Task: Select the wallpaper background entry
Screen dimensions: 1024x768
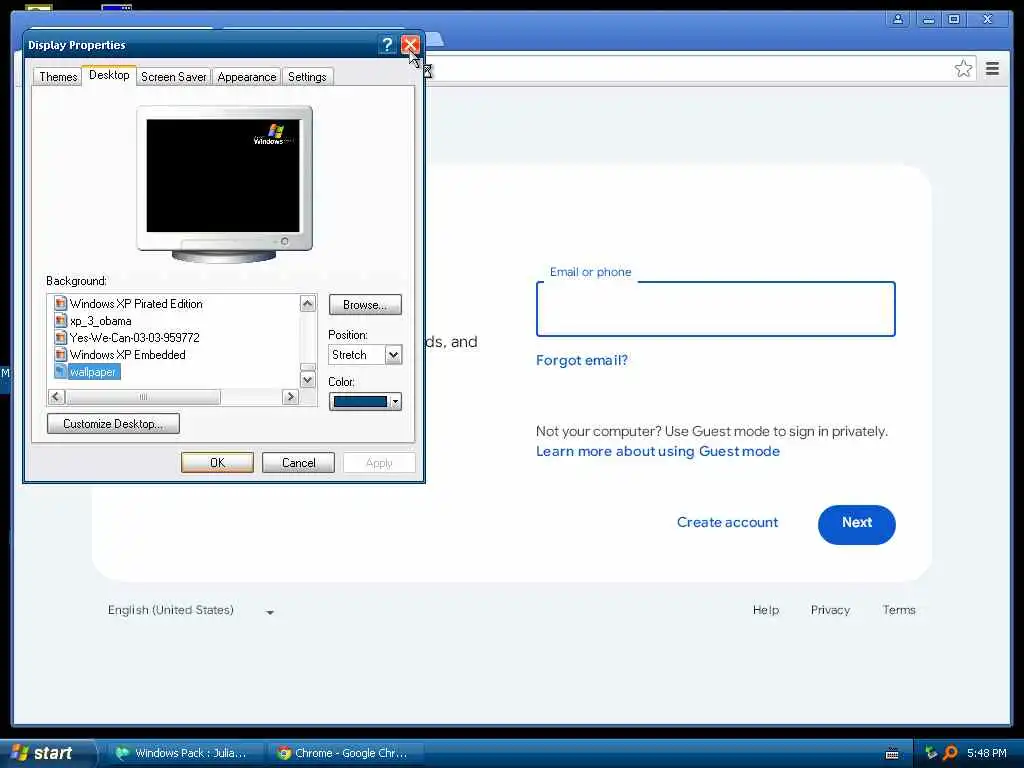Action: 93,372
